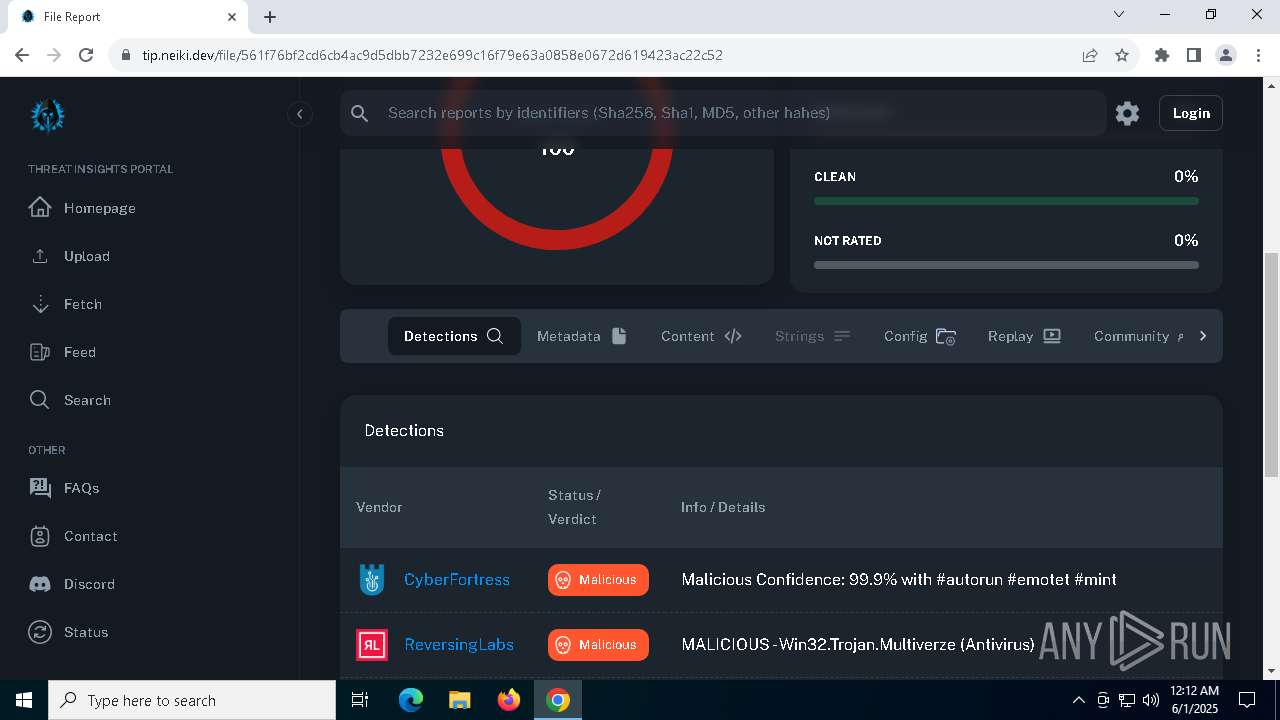Click the browser address bar URL

pos(432,55)
